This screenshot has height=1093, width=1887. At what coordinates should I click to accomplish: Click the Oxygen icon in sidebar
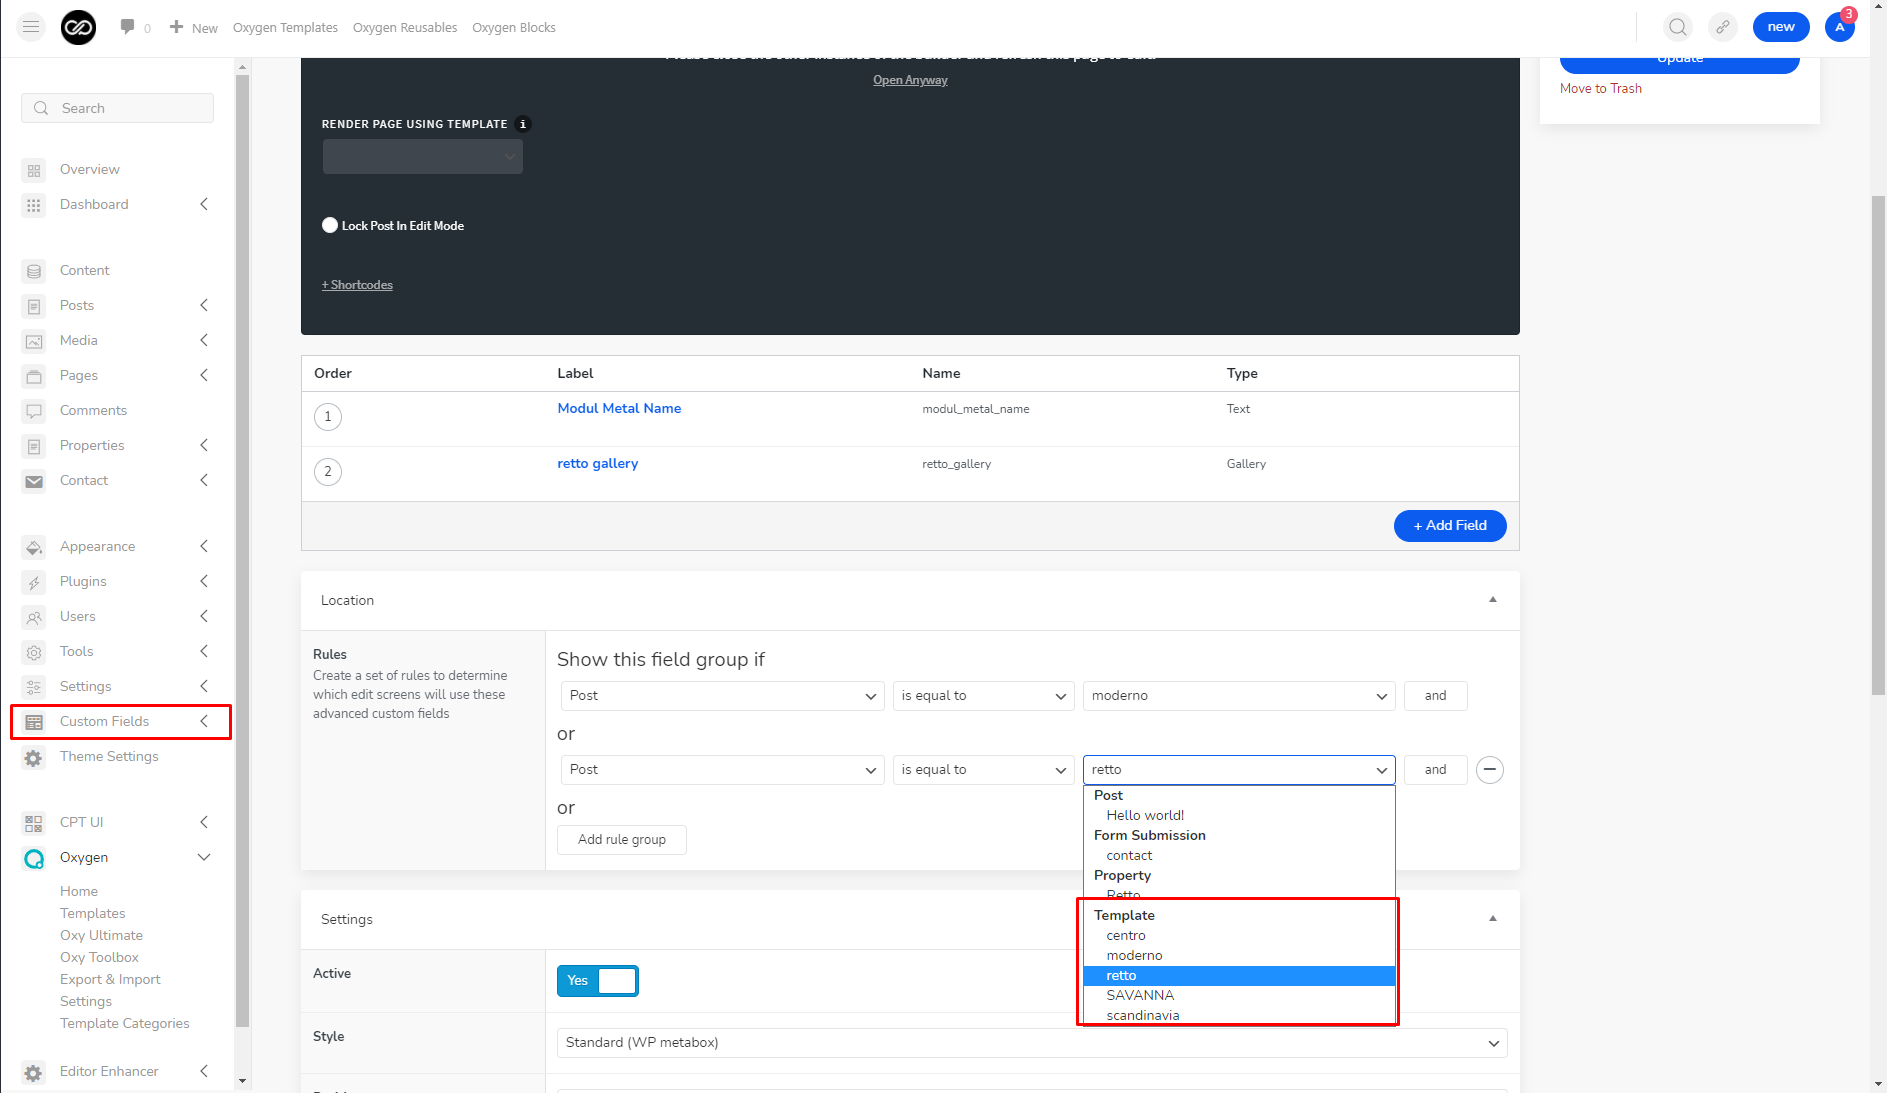click(34, 858)
